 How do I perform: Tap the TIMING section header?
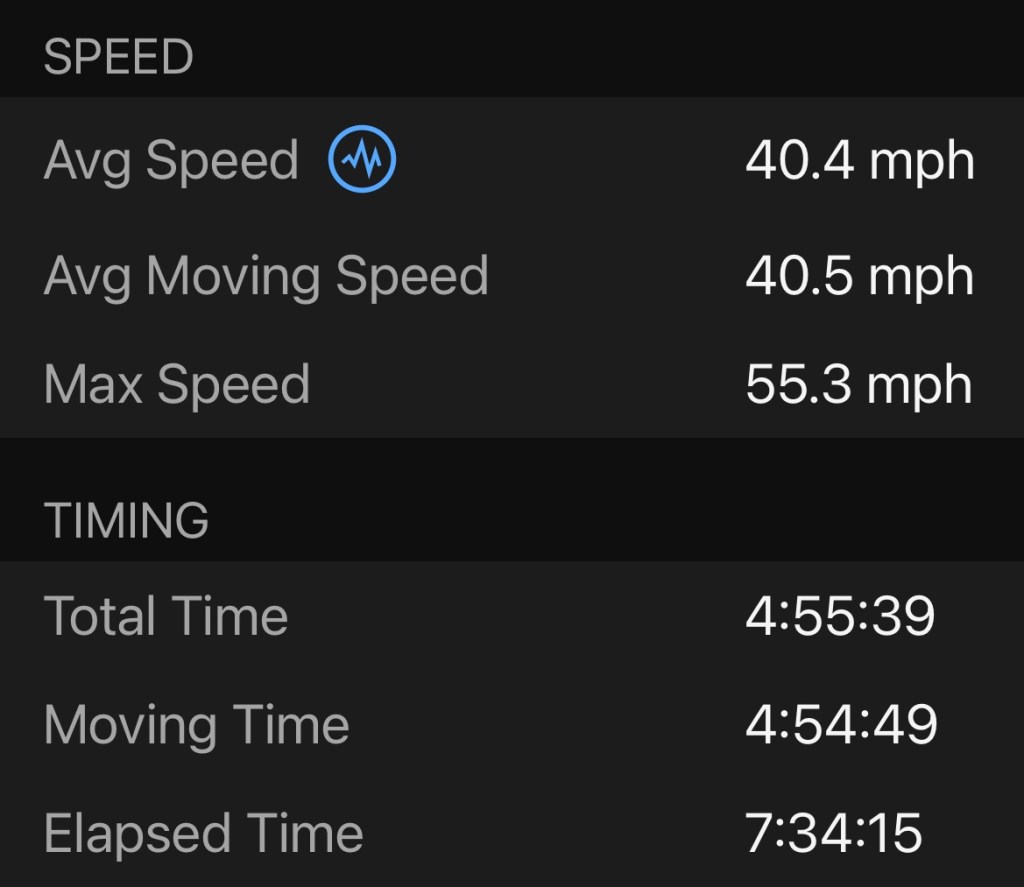coord(126,520)
